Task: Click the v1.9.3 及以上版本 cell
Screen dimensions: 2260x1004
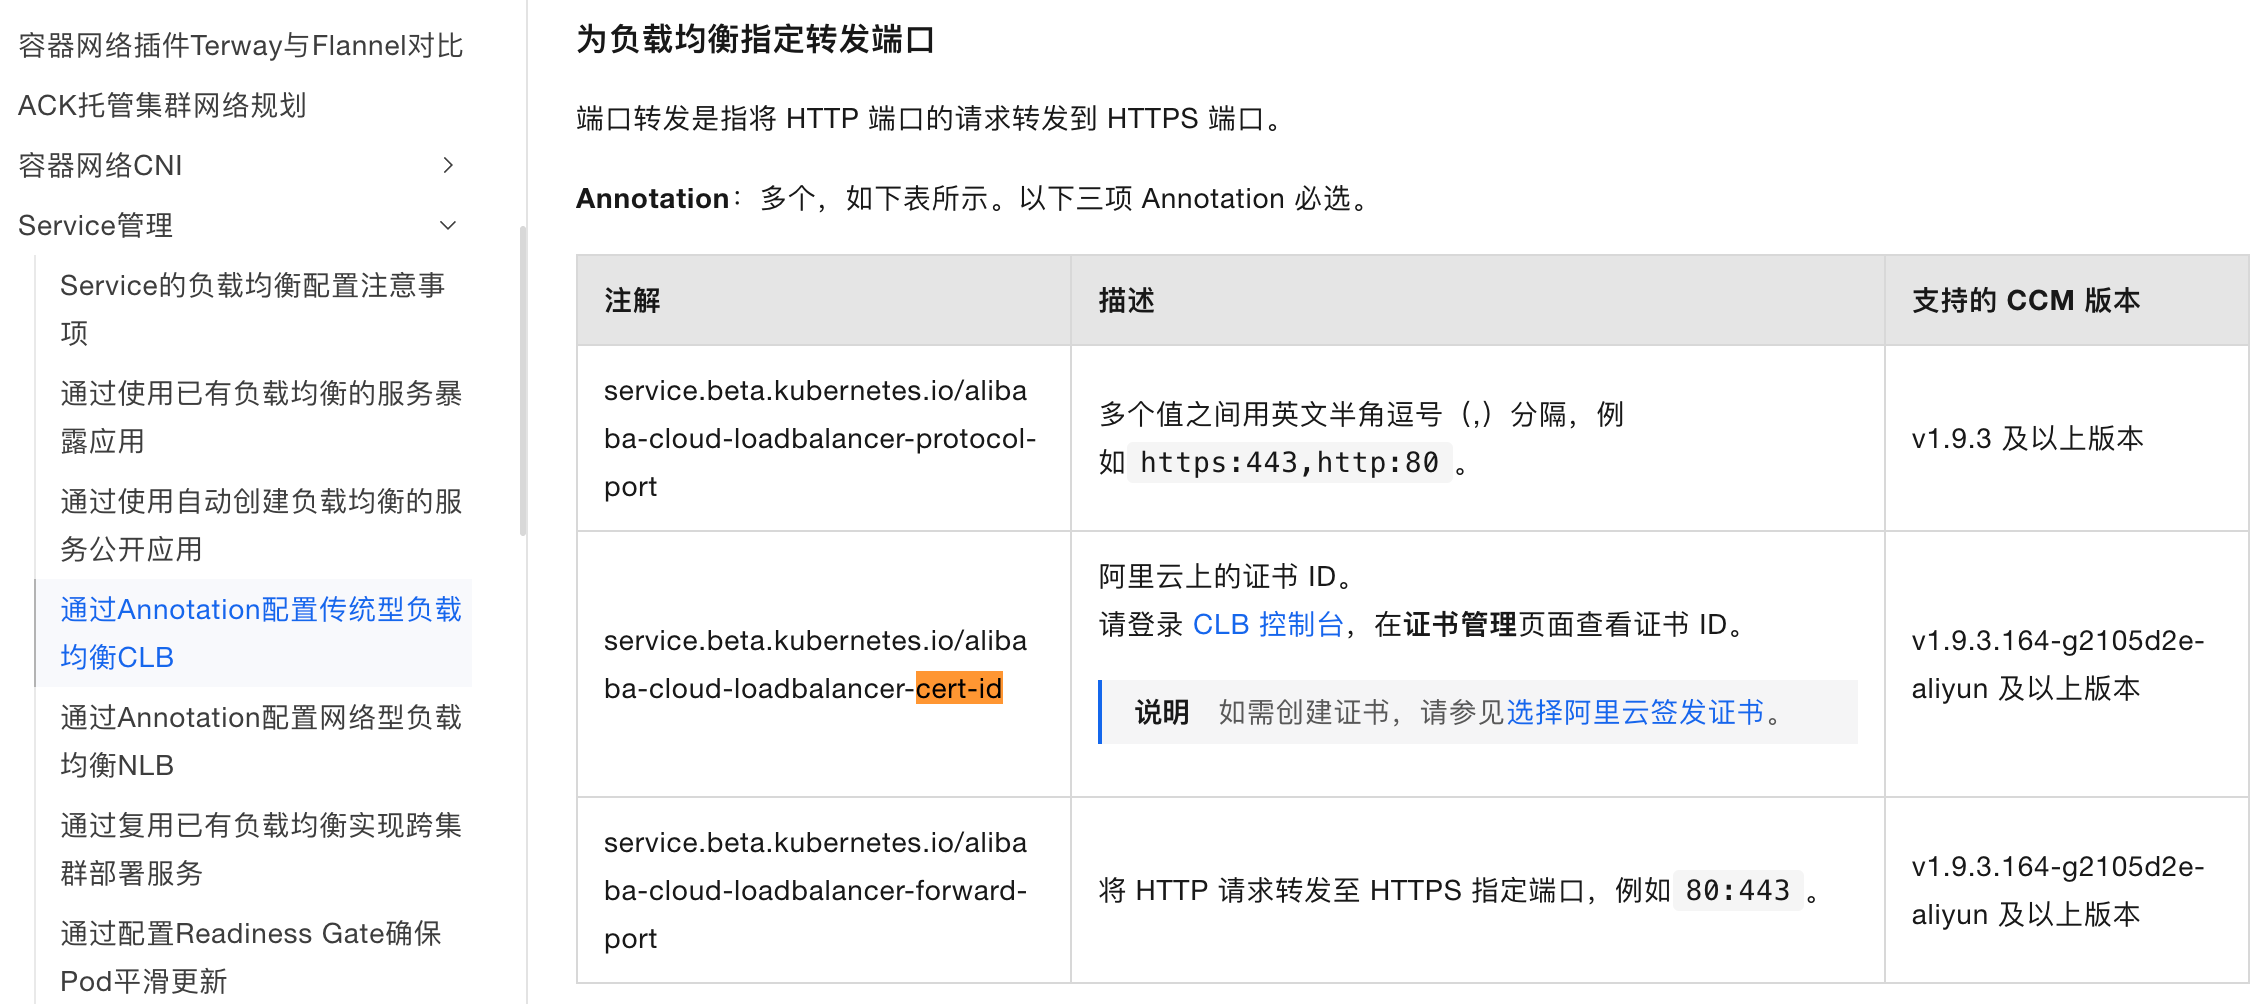Action: pos(2067,438)
